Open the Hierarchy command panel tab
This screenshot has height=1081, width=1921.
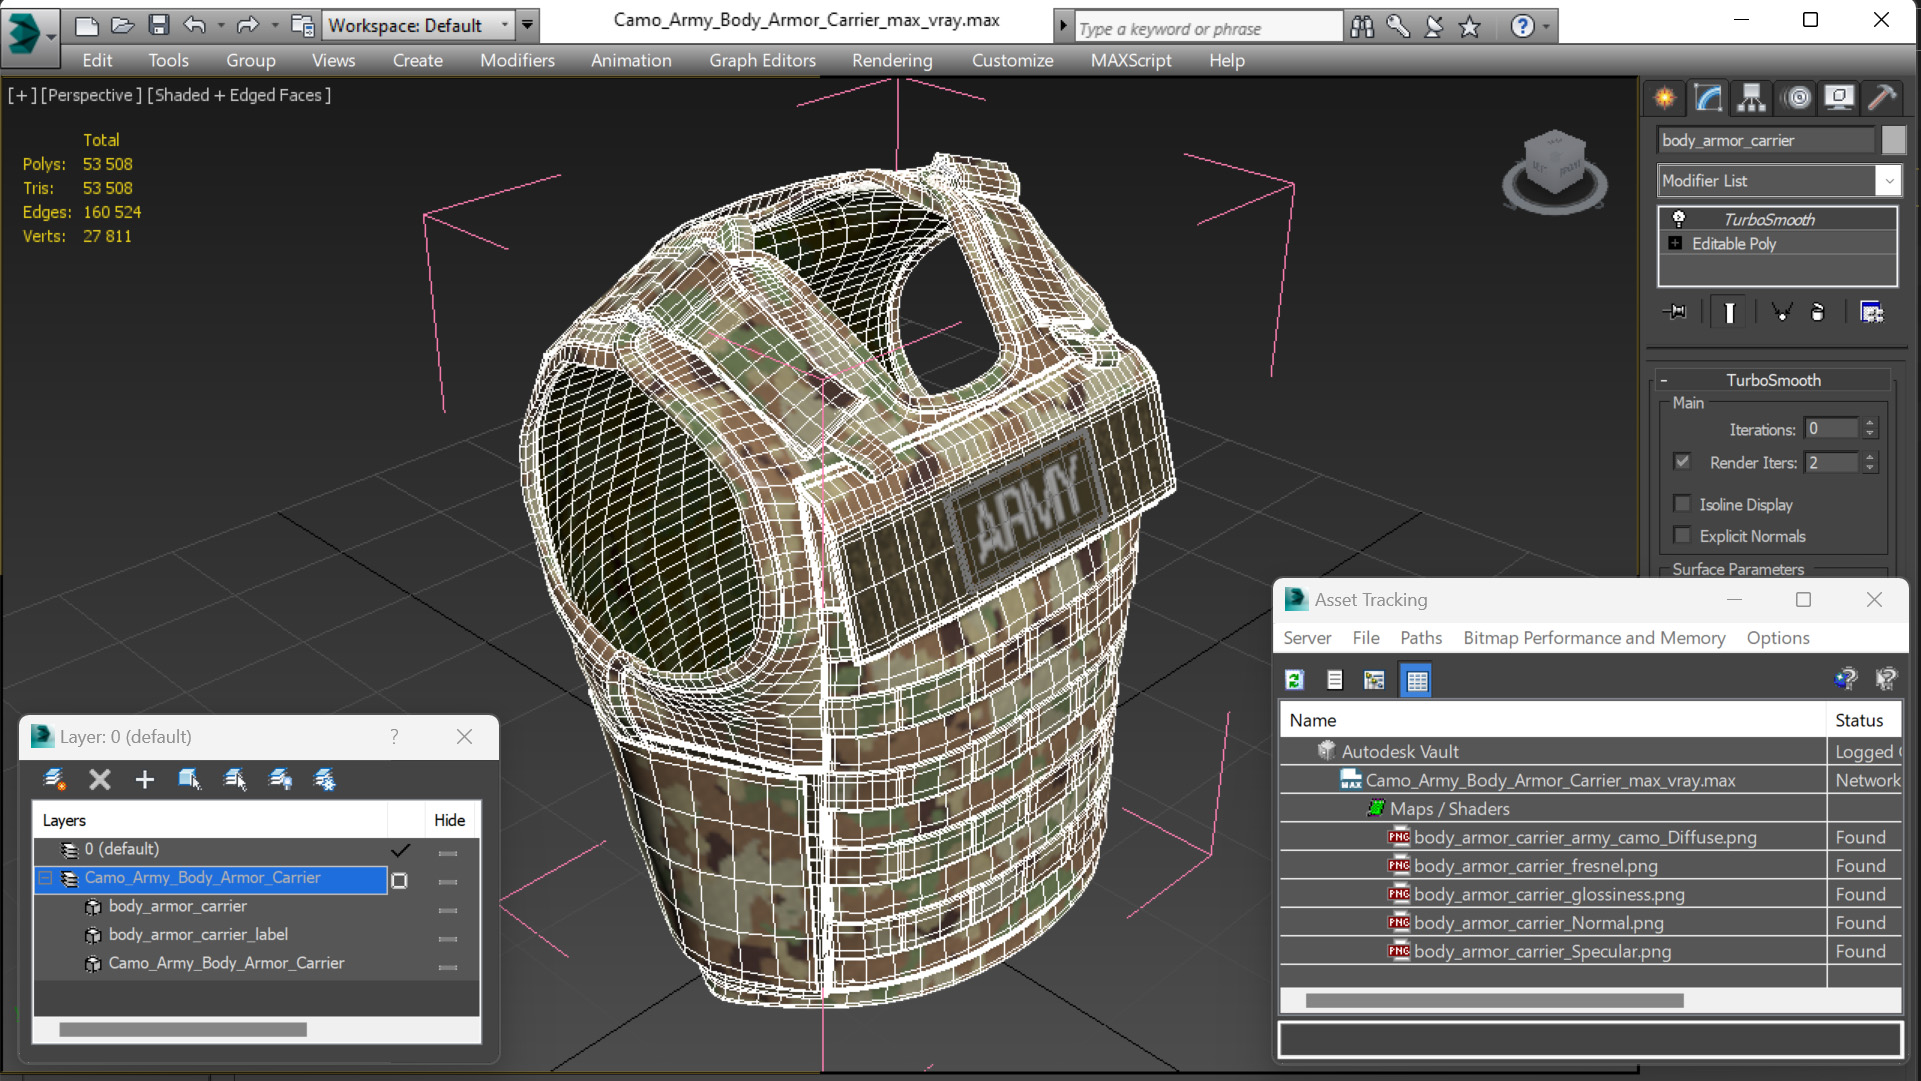click(x=1751, y=97)
